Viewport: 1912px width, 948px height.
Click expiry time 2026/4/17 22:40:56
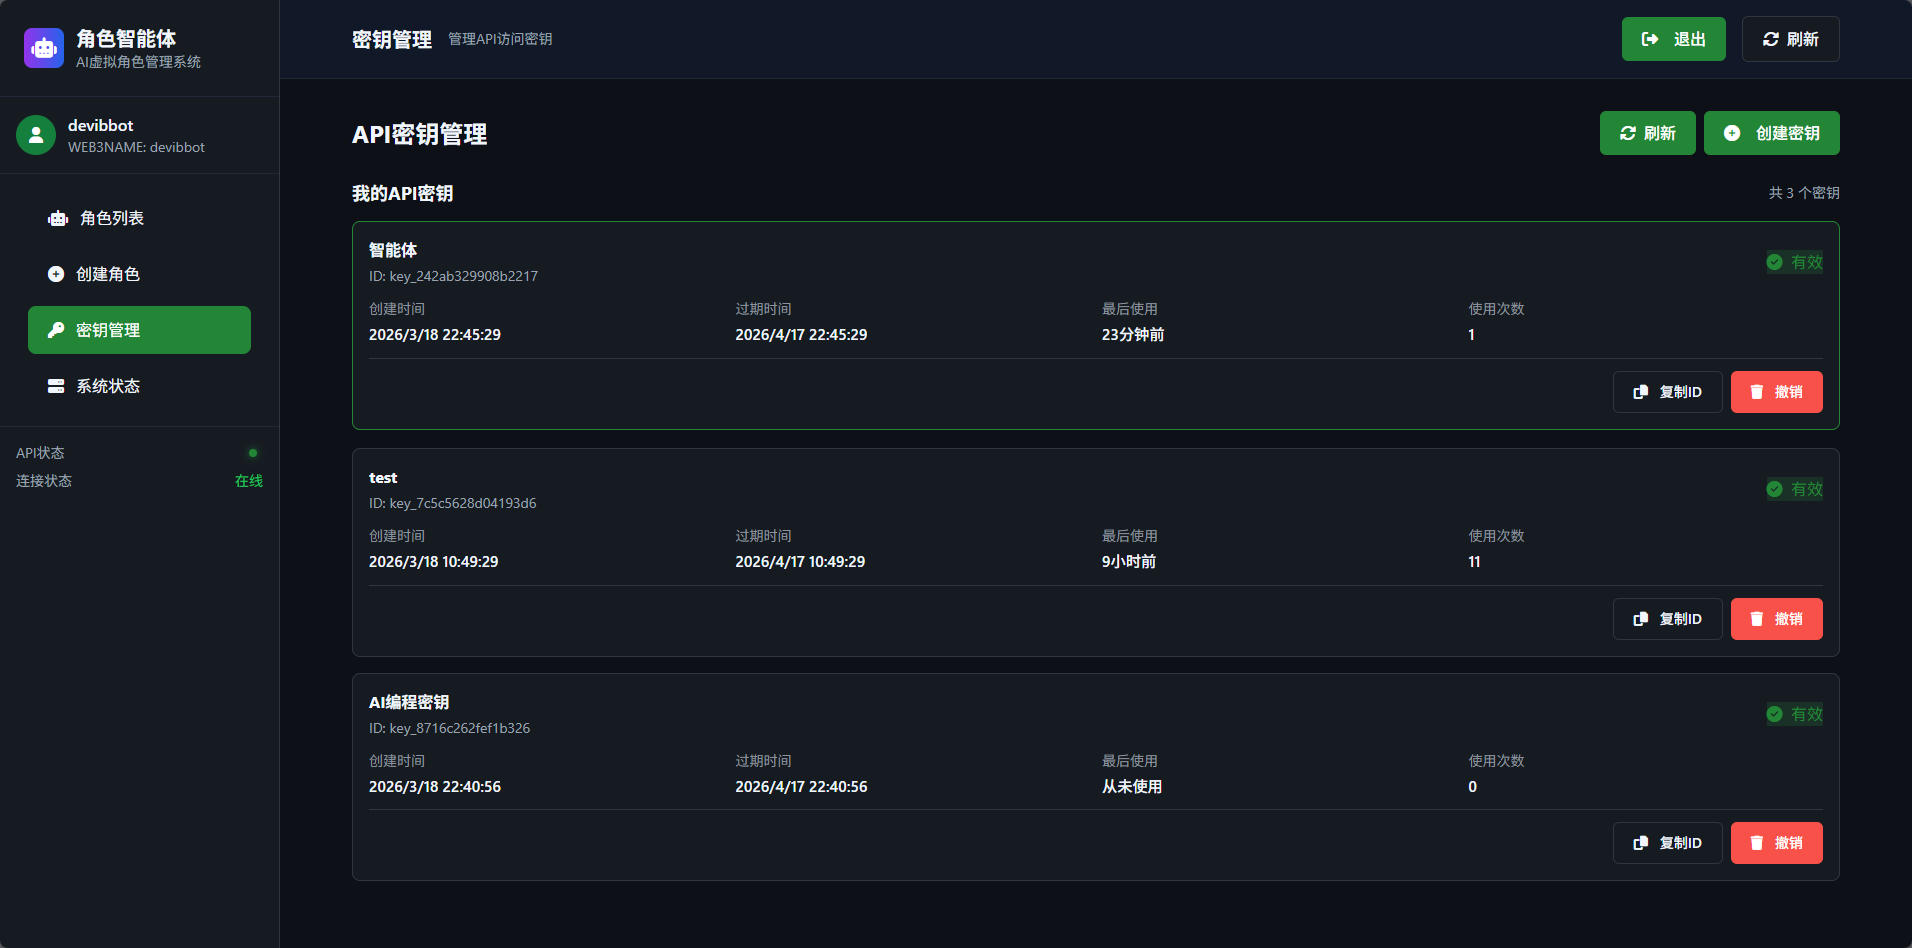point(801,787)
